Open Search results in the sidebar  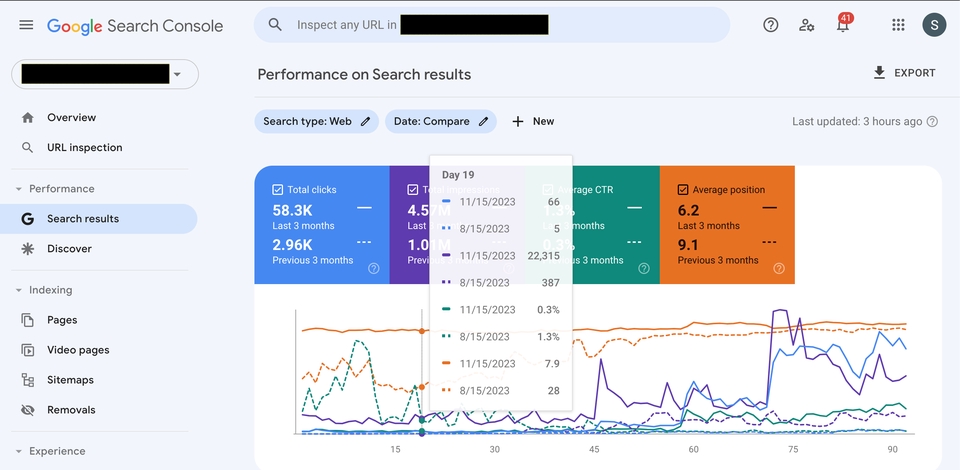coord(98,219)
